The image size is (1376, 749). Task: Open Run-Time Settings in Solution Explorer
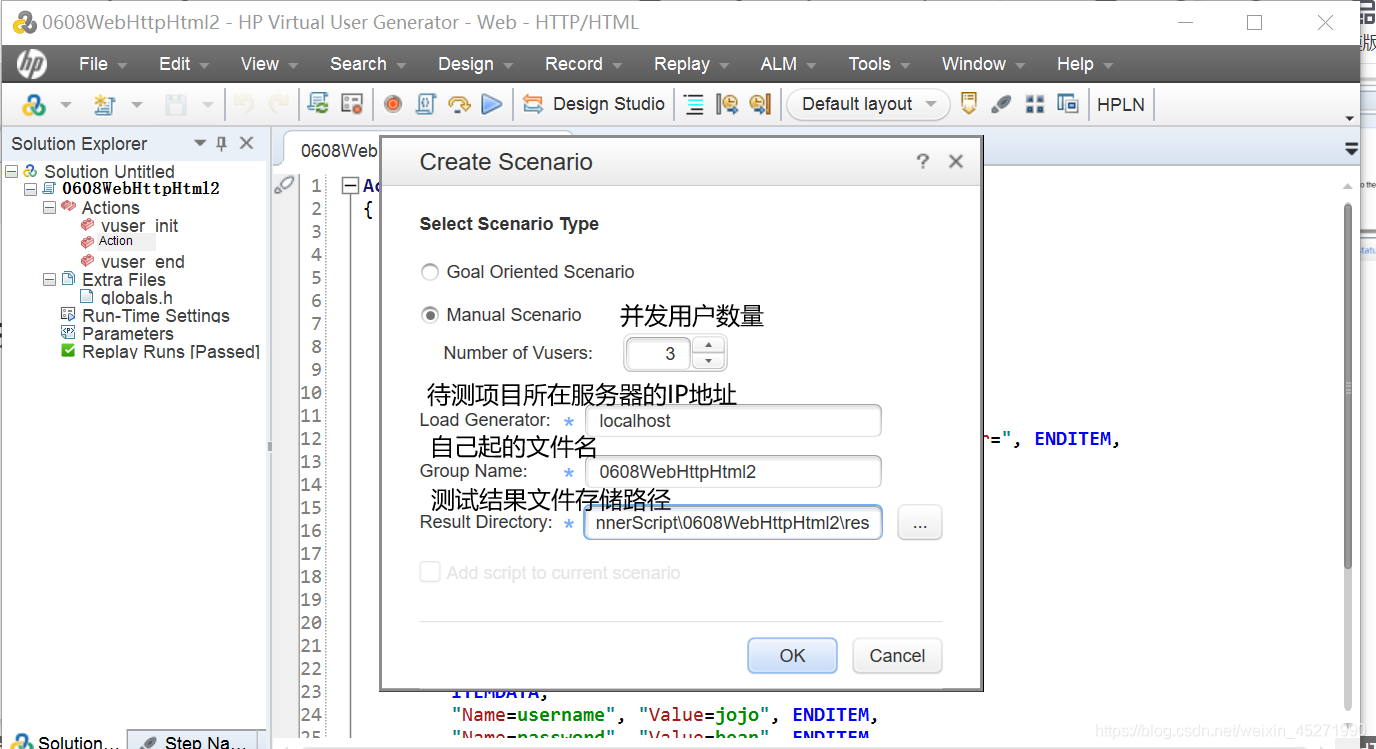[x=155, y=316]
